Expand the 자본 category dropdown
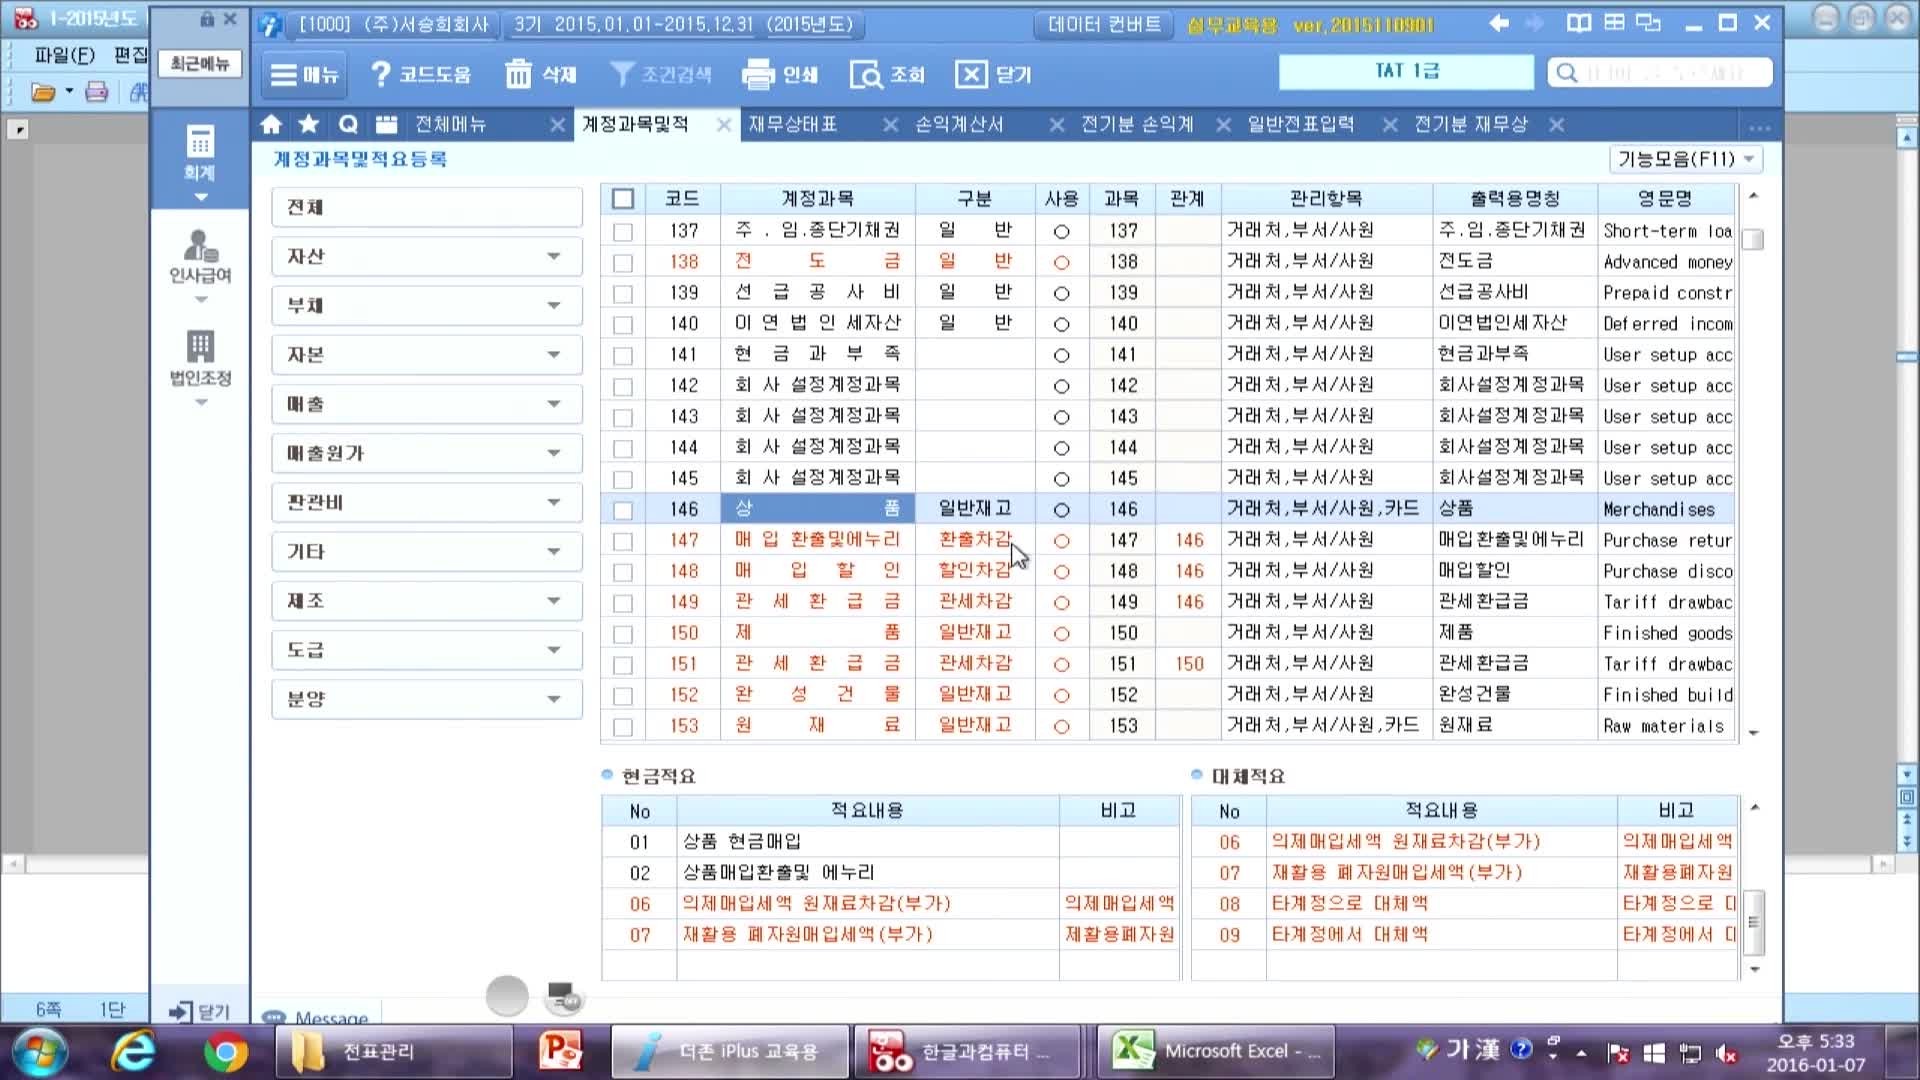This screenshot has width=1920, height=1080. coord(554,355)
